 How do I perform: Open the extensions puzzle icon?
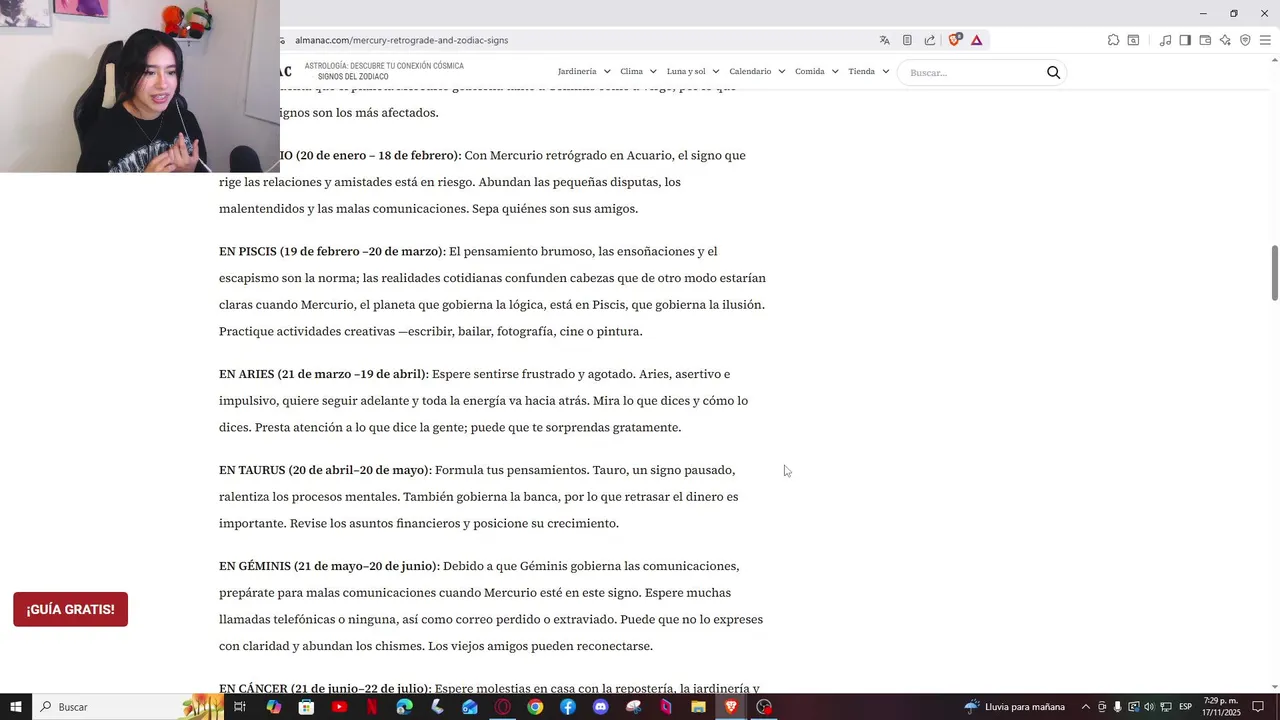pos(1113,40)
